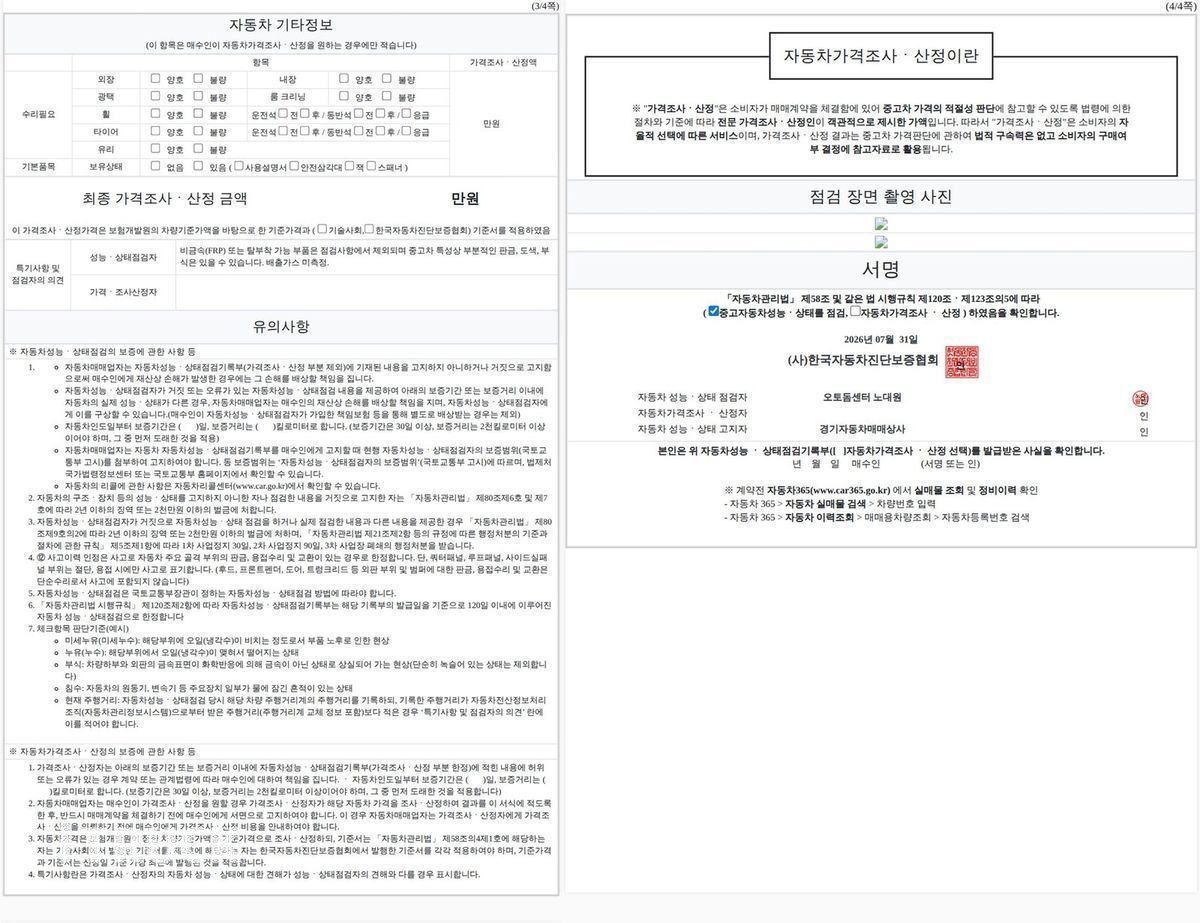Check 자동차가격조사·산정 checkbox in signature section
1200x923 pixels.
[855, 311]
